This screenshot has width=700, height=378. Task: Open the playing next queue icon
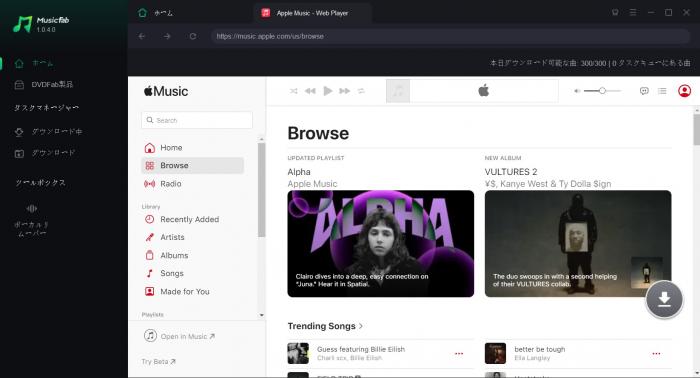click(x=662, y=91)
